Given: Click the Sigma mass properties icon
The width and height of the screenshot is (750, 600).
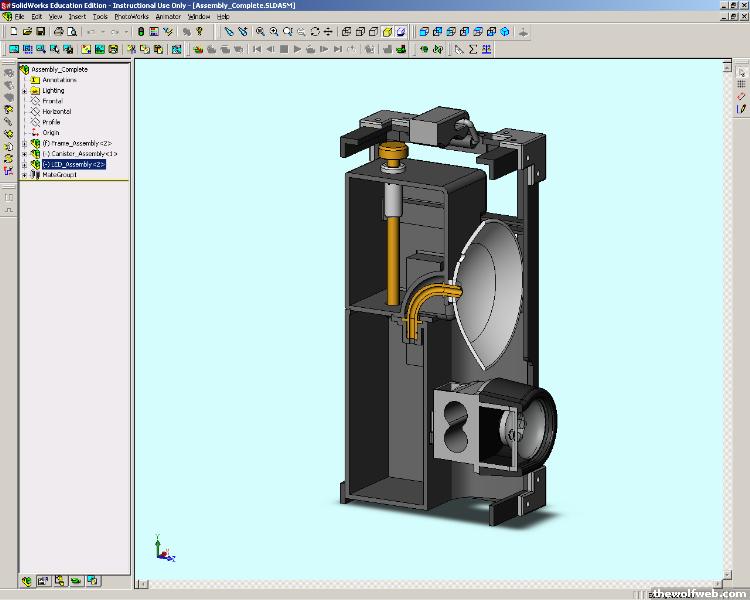Looking at the screenshot, I should click(x=473, y=48).
